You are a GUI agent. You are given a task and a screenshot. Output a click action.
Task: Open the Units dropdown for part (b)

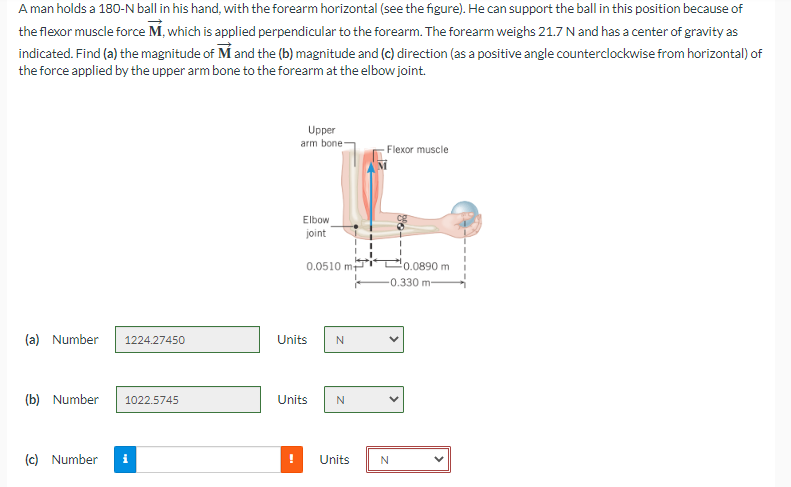coord(364,400)
